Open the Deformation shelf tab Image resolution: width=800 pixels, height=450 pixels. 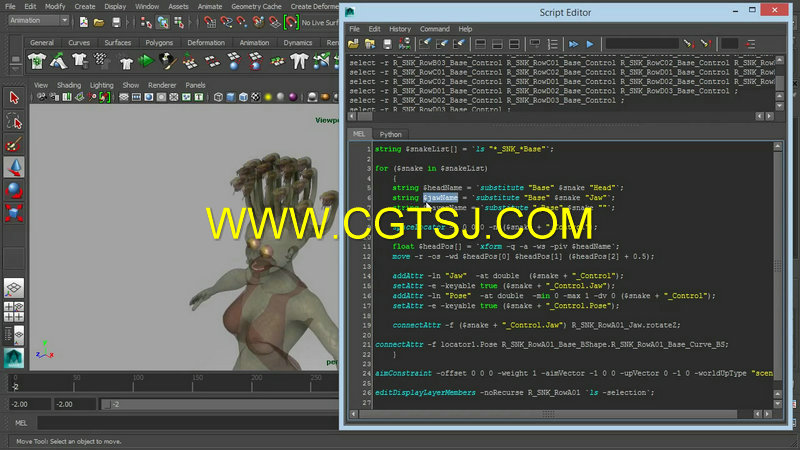(206, 43)
